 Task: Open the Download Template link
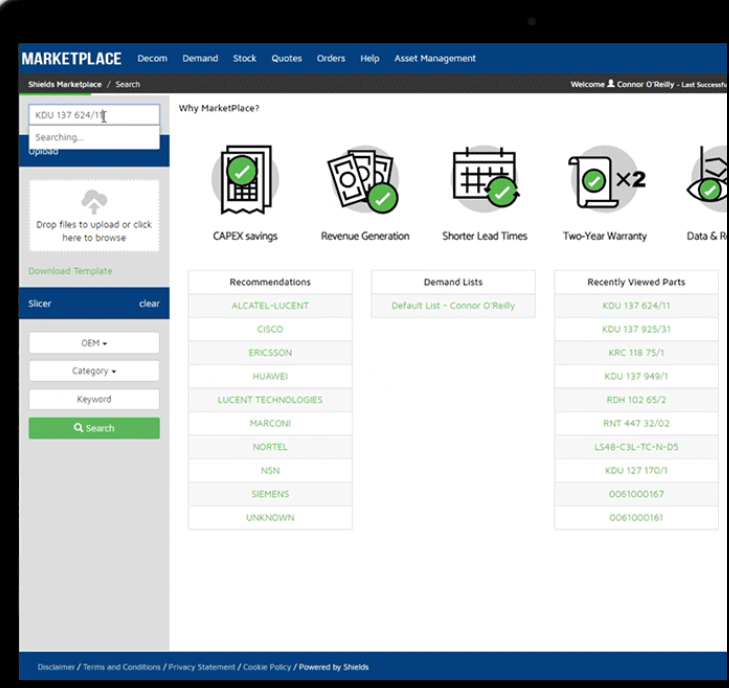pyautogui.click(x=70, y=271)
